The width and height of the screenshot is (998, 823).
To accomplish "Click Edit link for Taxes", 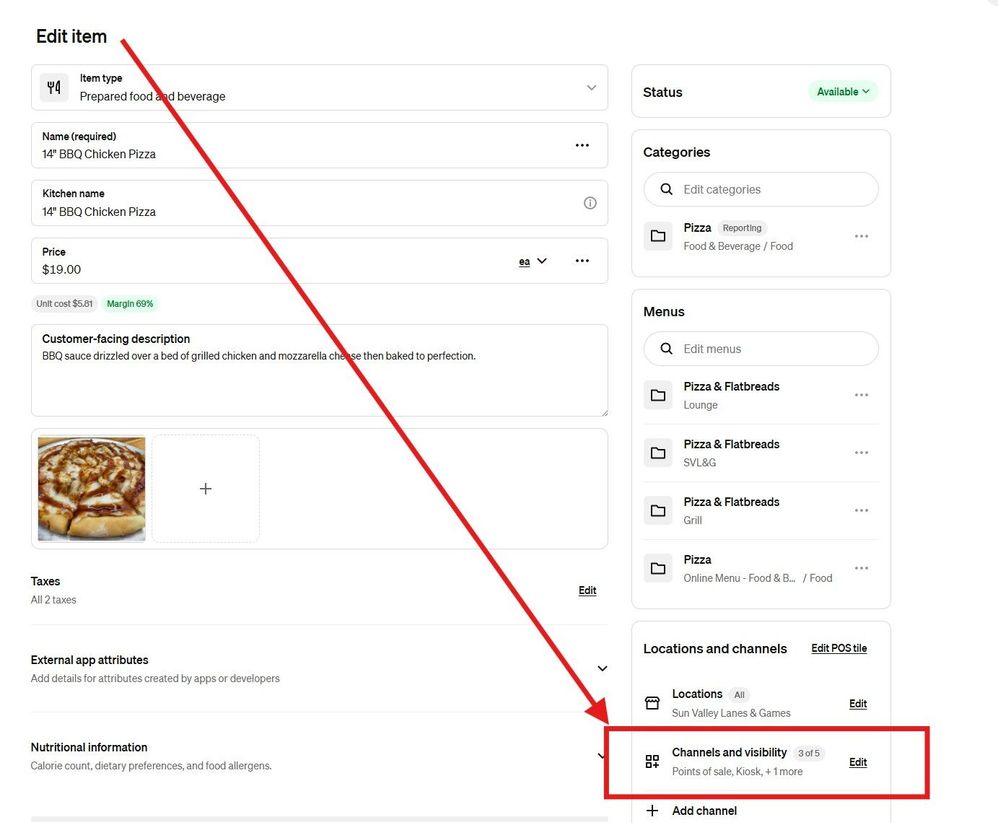I will [587, 590].
